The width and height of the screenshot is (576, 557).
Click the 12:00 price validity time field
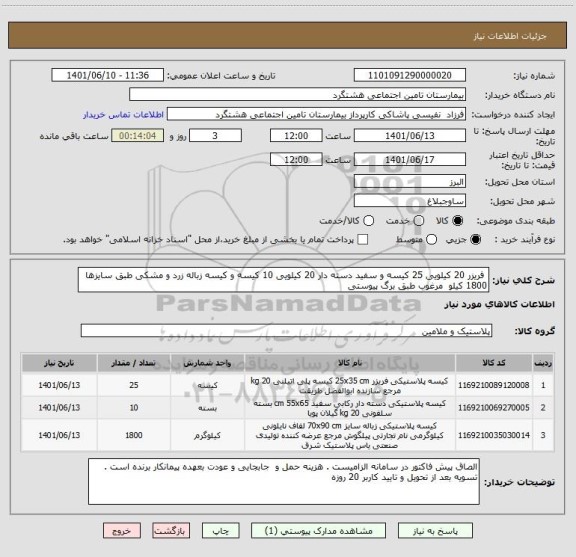(x=296, y=159)
